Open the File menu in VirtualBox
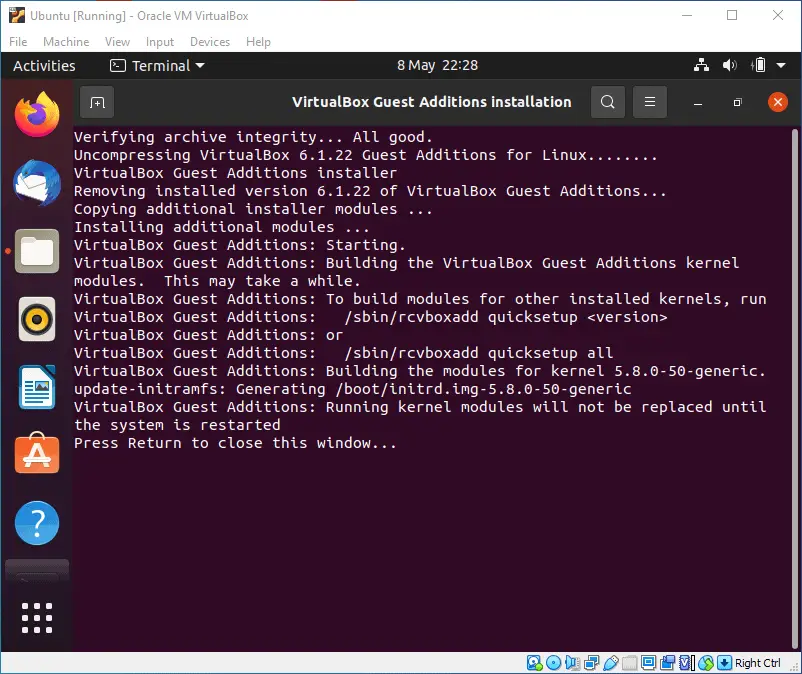 click(x=18, y=42)
